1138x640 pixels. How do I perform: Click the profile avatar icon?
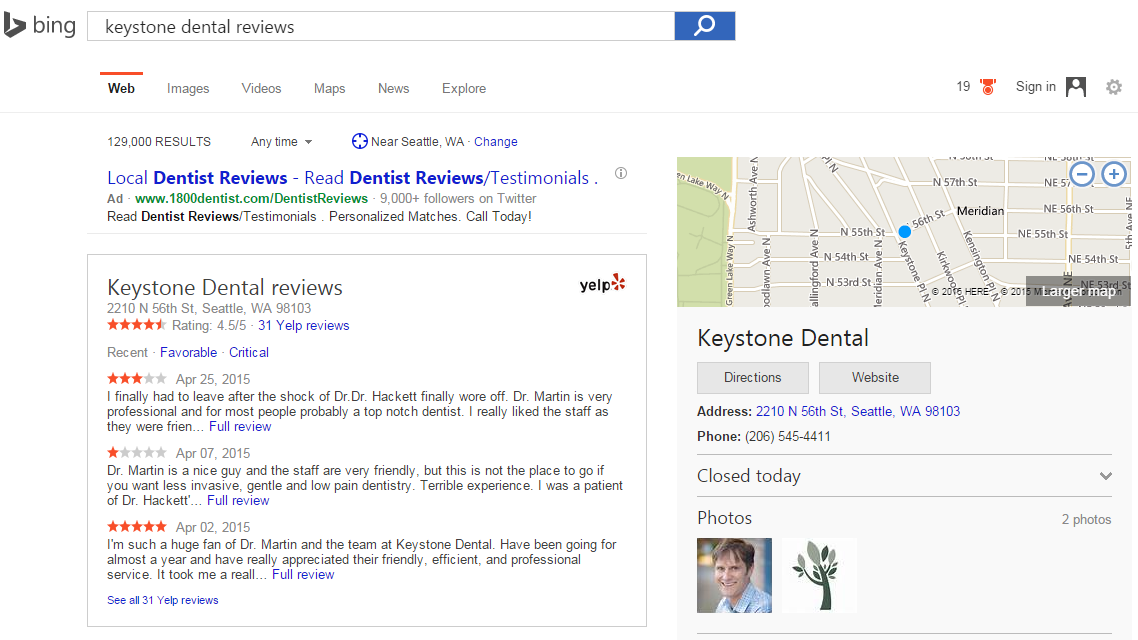pos(1076,87)
